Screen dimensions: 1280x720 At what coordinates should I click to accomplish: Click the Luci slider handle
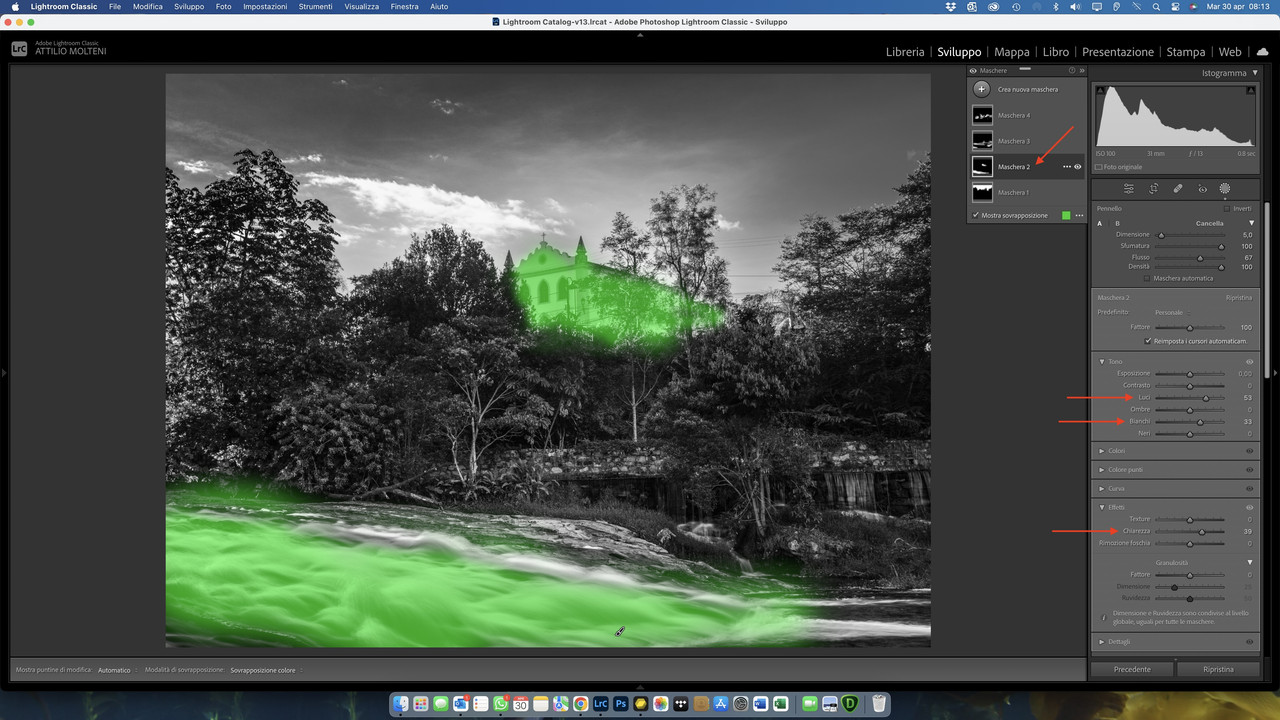tap(1206, 398)
